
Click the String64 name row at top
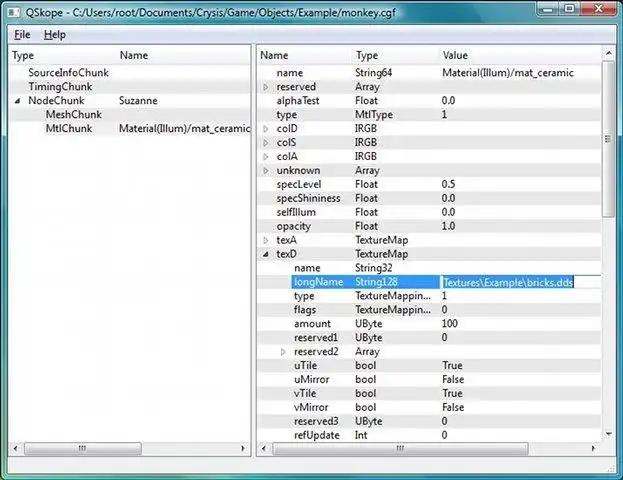tap(429, 73)
